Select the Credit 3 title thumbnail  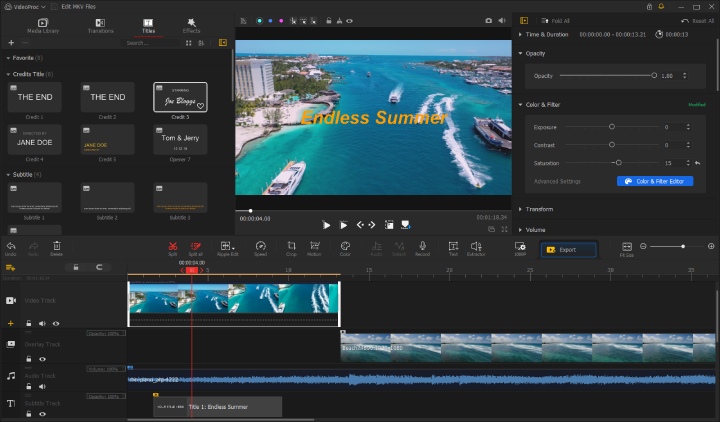[180, 97]
